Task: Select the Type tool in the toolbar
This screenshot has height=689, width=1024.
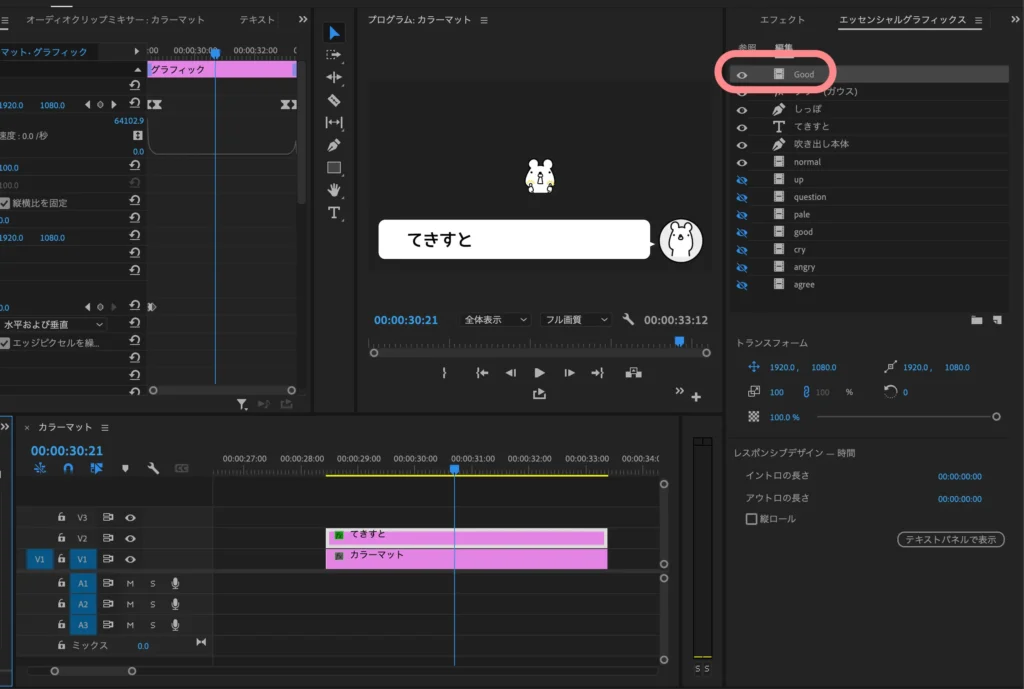Action: pyautogui.click(x=334, y=212)
